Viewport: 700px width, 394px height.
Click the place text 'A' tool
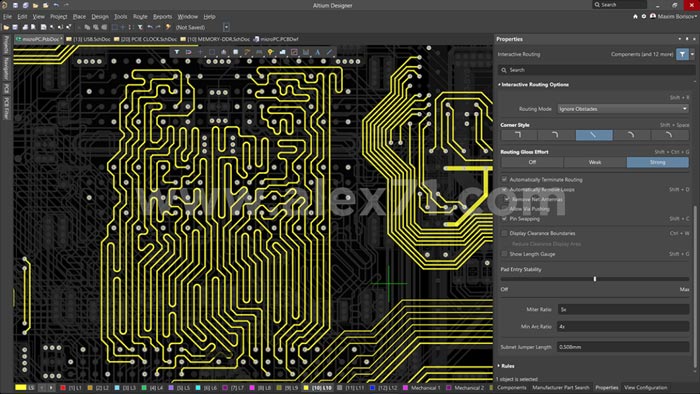pos(317,52)
